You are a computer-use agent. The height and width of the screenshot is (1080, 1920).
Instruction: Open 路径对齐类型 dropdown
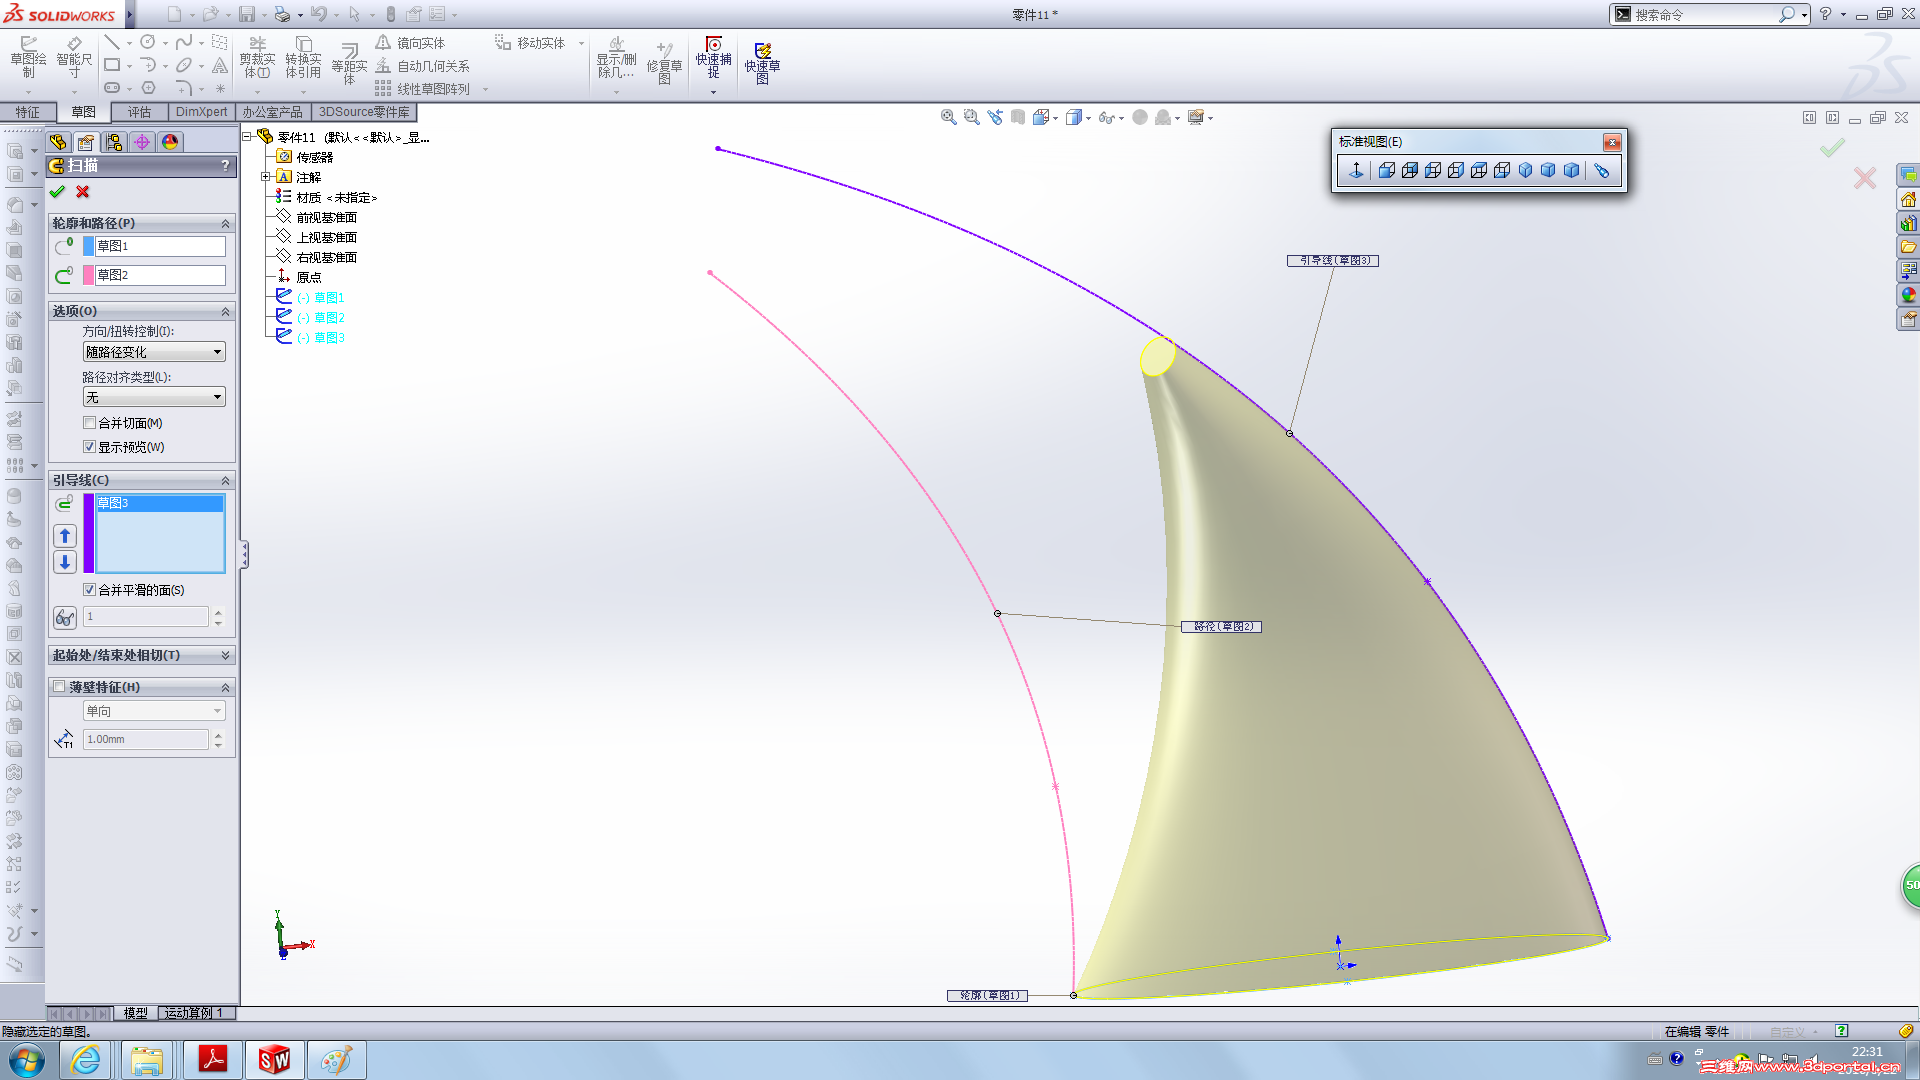coord(154,397)
